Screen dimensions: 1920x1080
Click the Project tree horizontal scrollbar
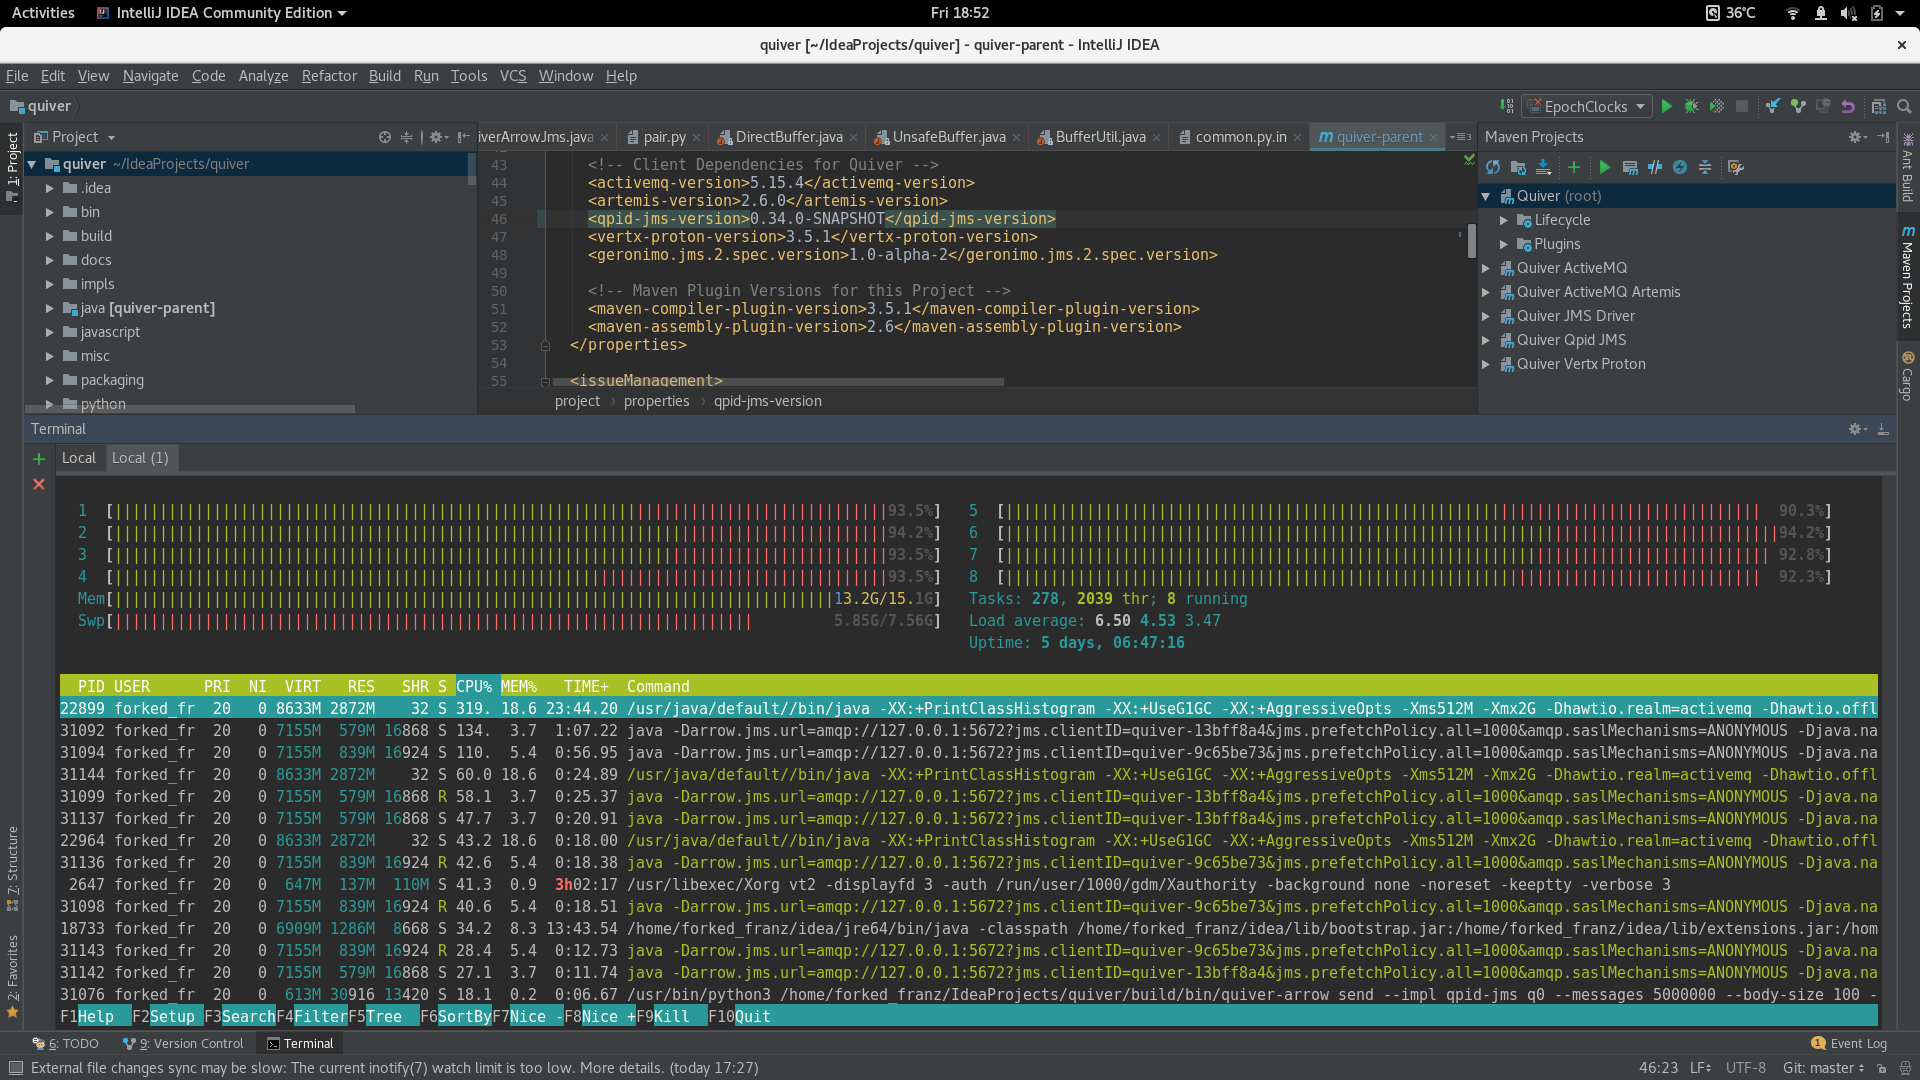click(190, 409)
